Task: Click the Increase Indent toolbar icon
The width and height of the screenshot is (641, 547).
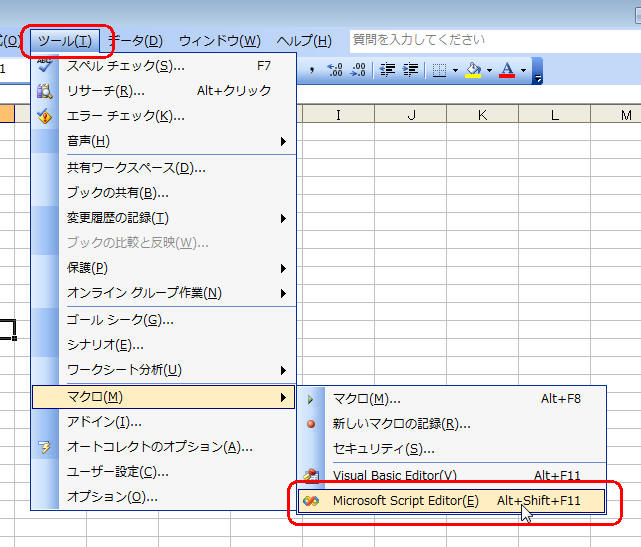Action: tap(410, 70)
